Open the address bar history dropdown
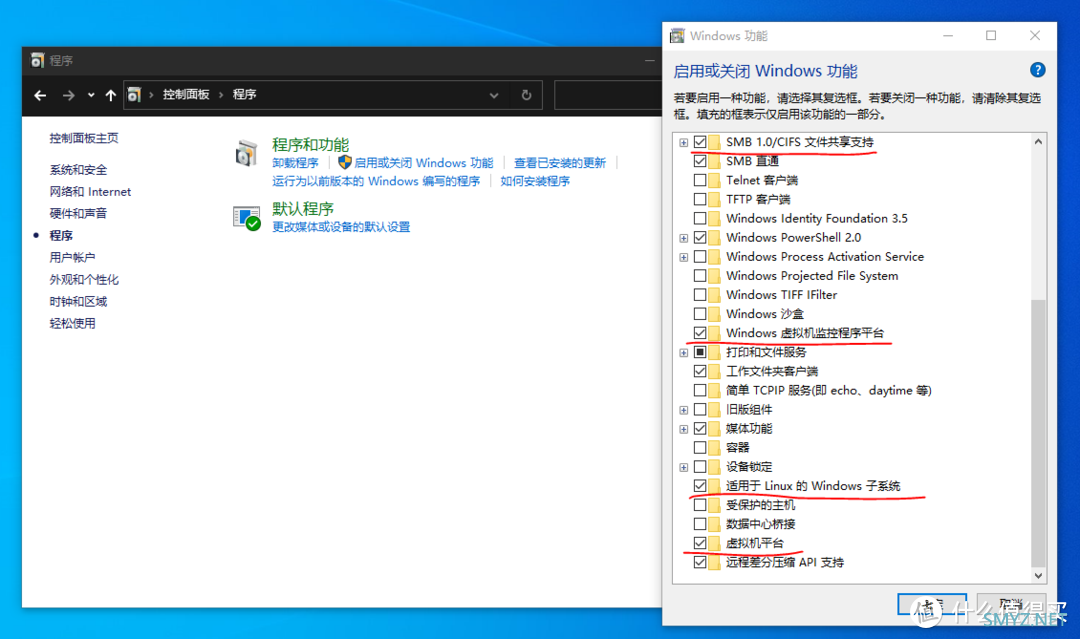Screen dimensions: 1080x639 [494, 96]
